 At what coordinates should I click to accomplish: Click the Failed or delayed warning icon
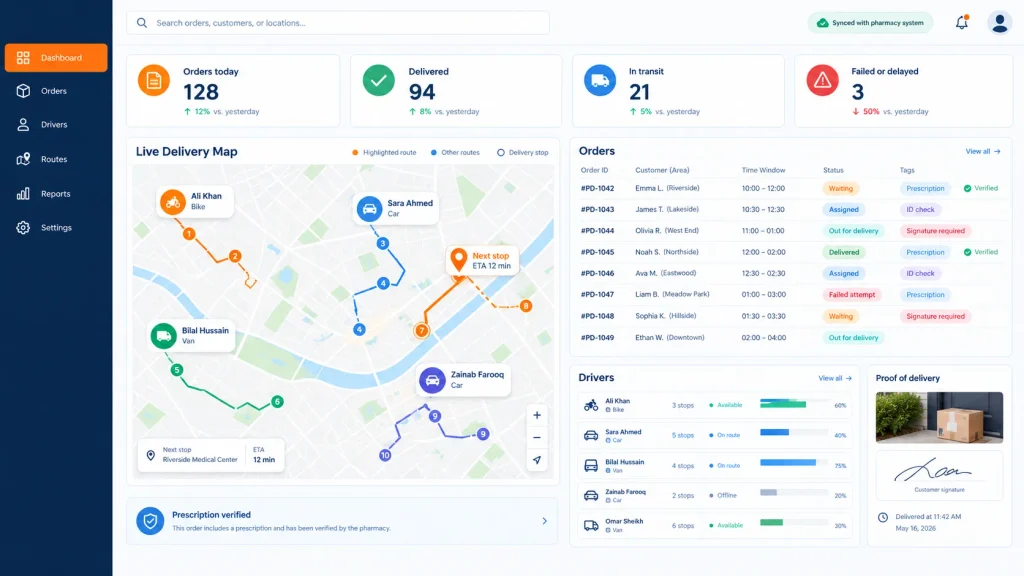pos(822,80)
